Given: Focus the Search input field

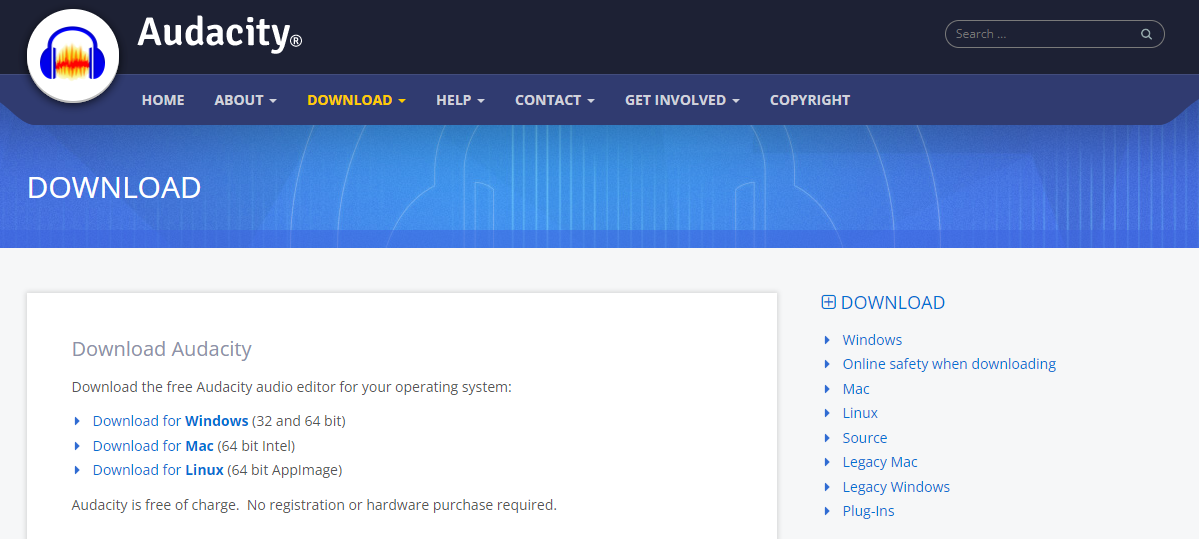Looking at the screenshot, I should tap(1054, 34).
